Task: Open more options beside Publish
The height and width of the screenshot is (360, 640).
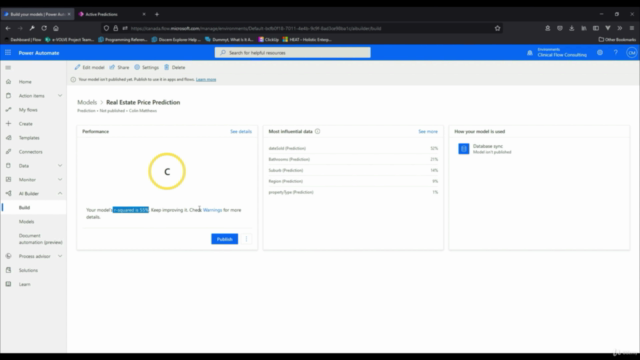Action: (246, 239)
